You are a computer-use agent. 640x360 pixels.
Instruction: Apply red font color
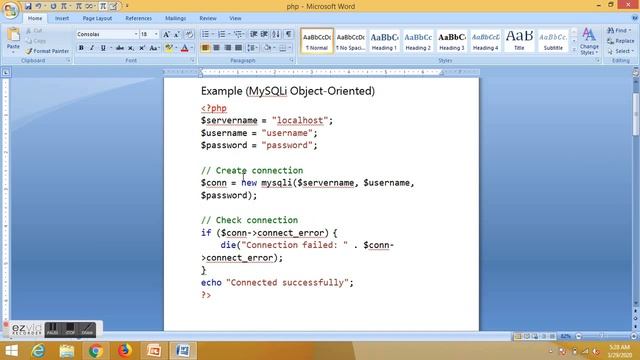tap(184, 48)
